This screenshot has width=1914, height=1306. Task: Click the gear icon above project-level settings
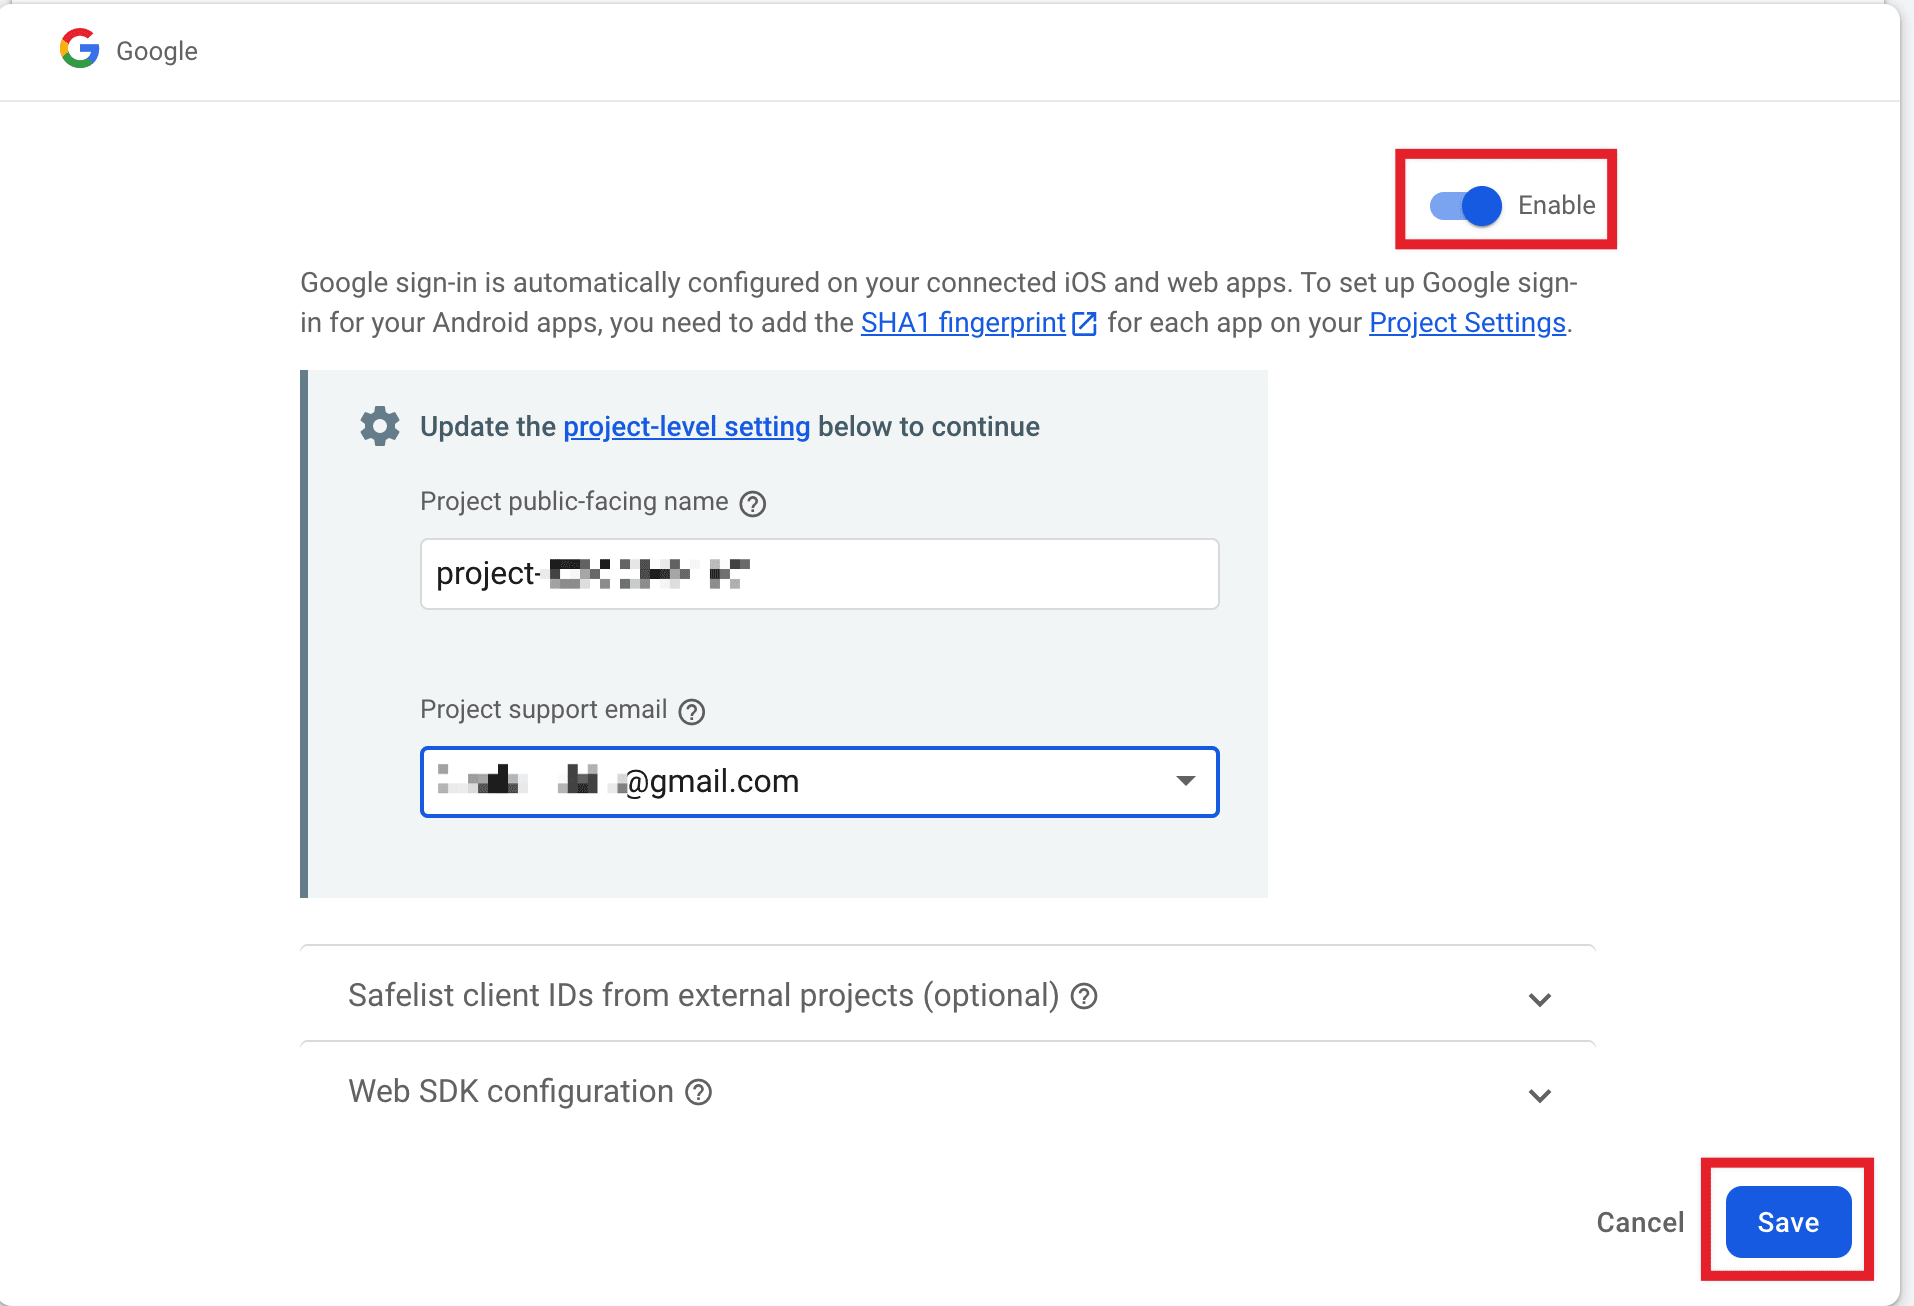tap(379, 425)
